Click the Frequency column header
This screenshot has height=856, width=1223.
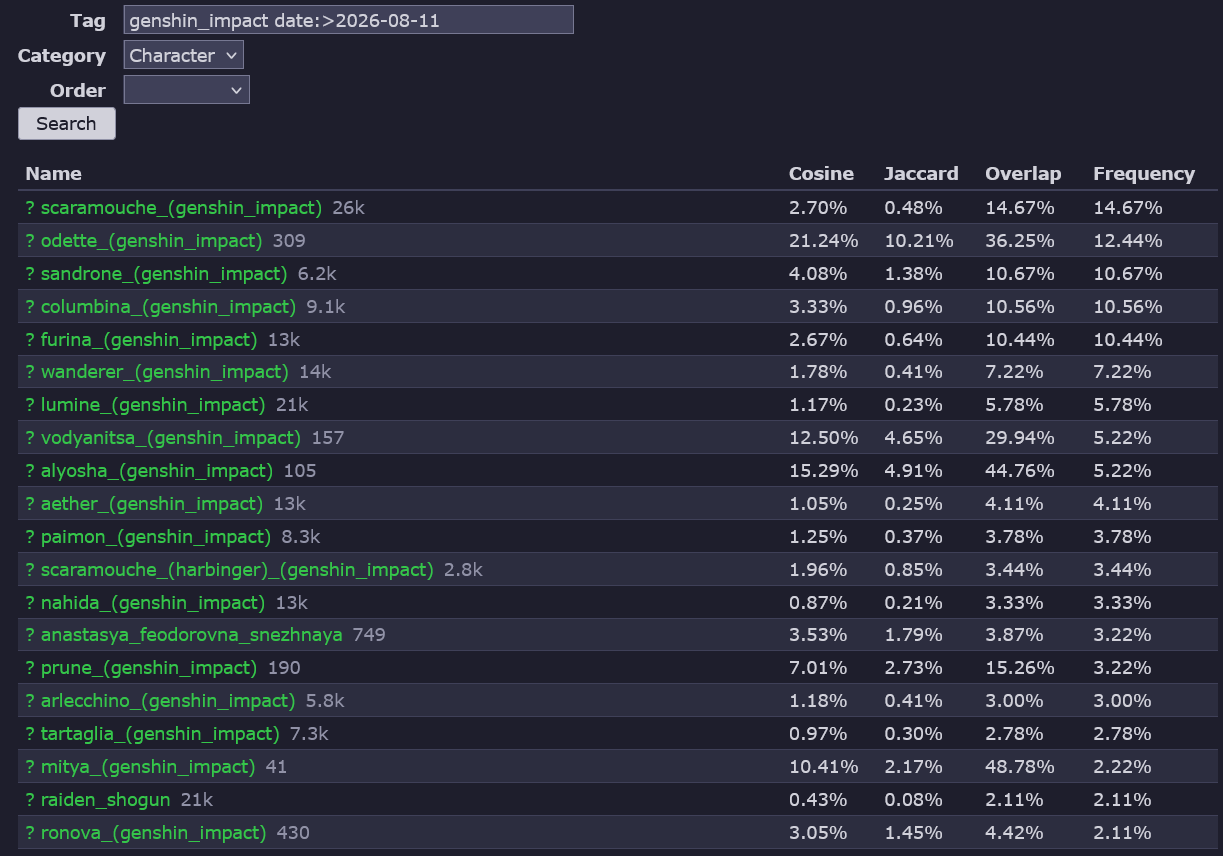click(x=1144, y=174)
